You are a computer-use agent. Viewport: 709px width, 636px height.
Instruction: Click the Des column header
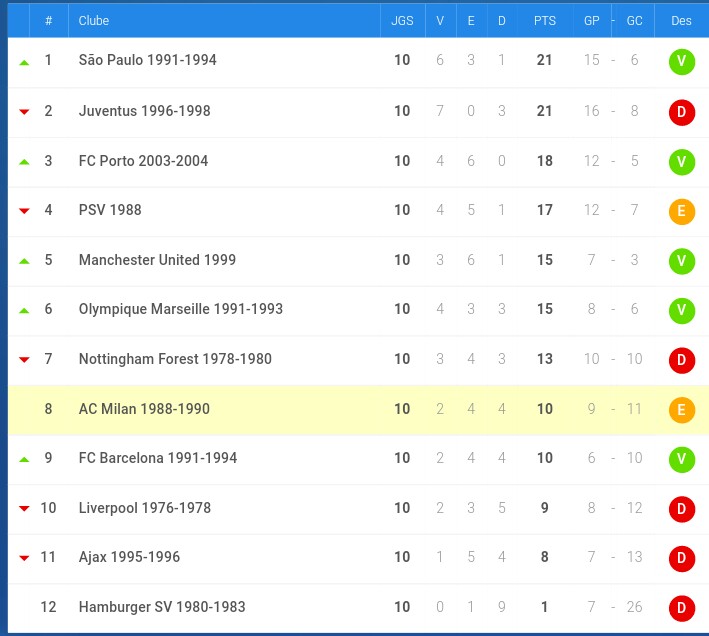[681, 21]
